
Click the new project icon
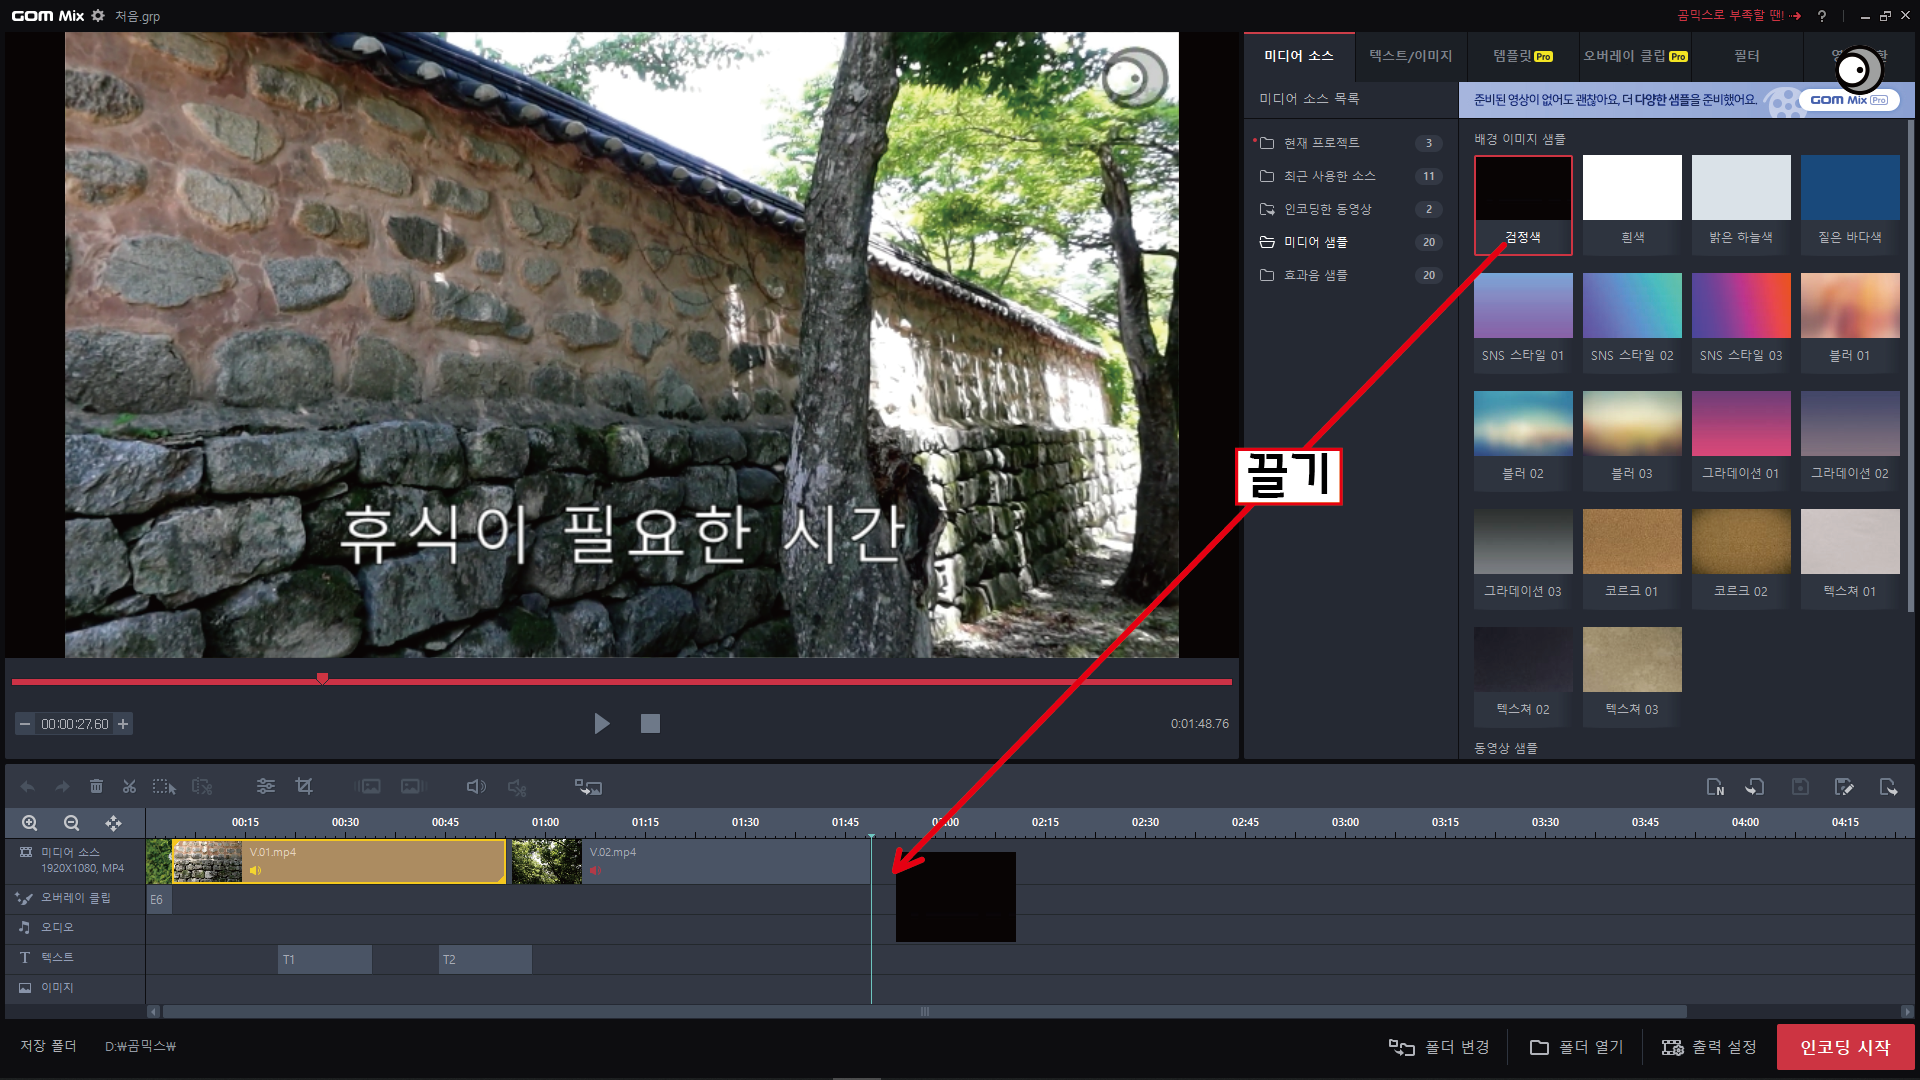pos(1715,787)
